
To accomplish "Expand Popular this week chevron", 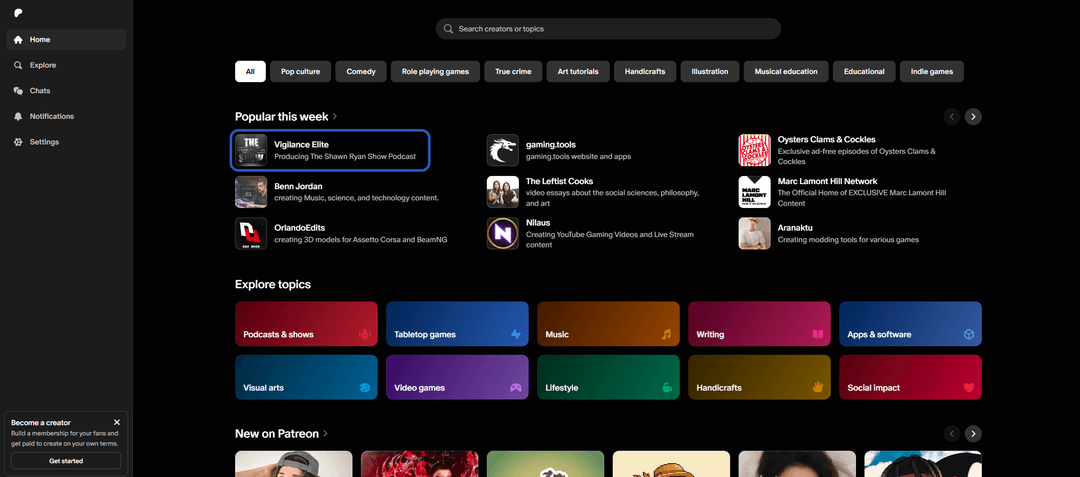I will coord(335,117).
